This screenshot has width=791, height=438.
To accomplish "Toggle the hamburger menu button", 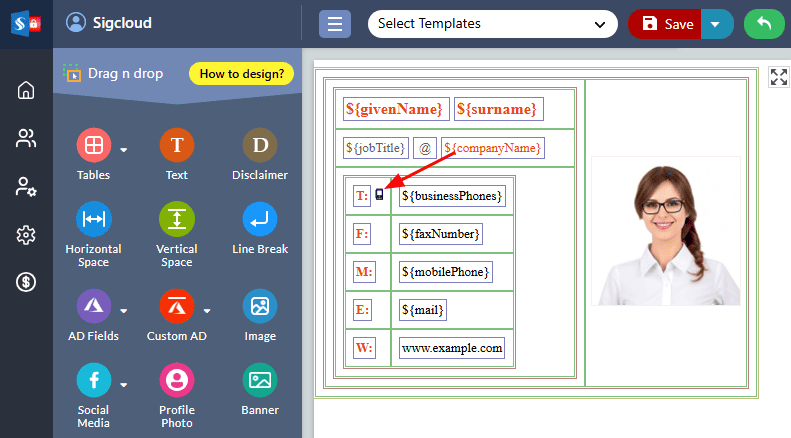I will click(335, 24).
